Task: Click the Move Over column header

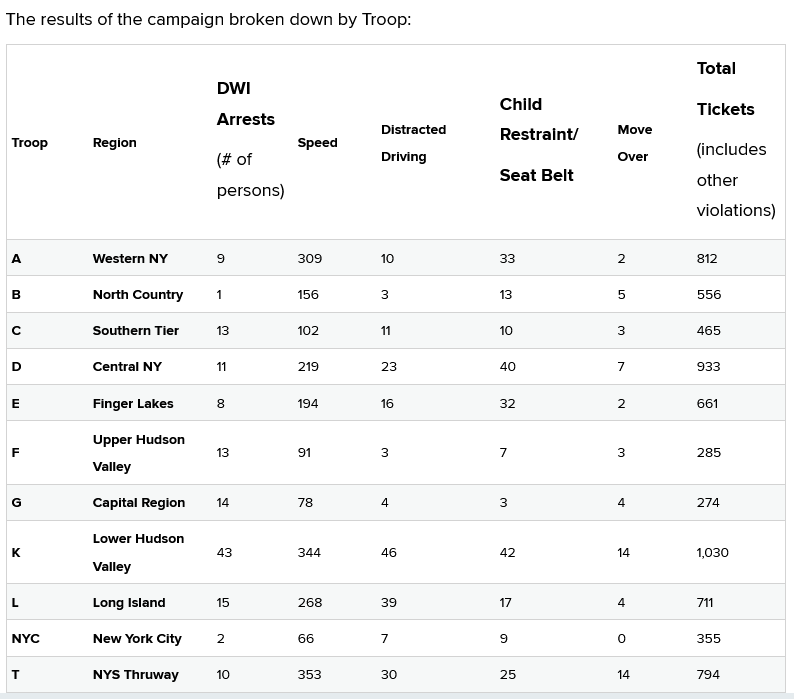Action: (x=634, y=143)
